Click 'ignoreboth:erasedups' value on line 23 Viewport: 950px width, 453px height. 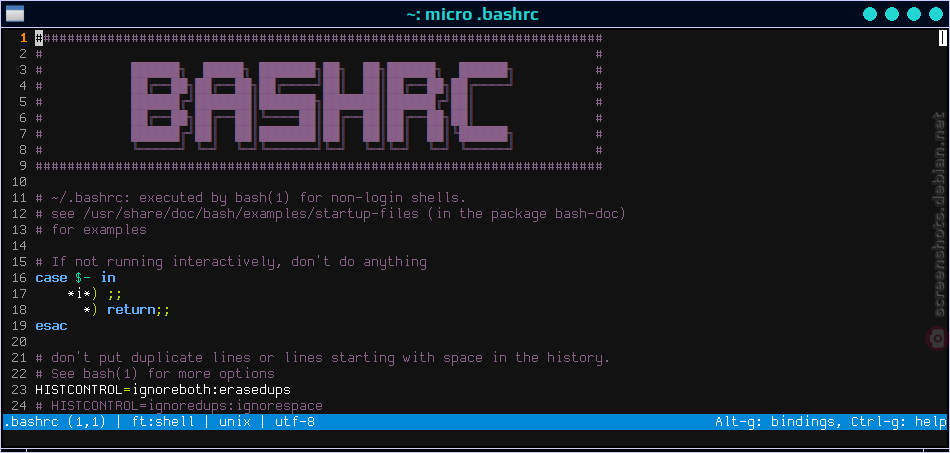(211, 389)
